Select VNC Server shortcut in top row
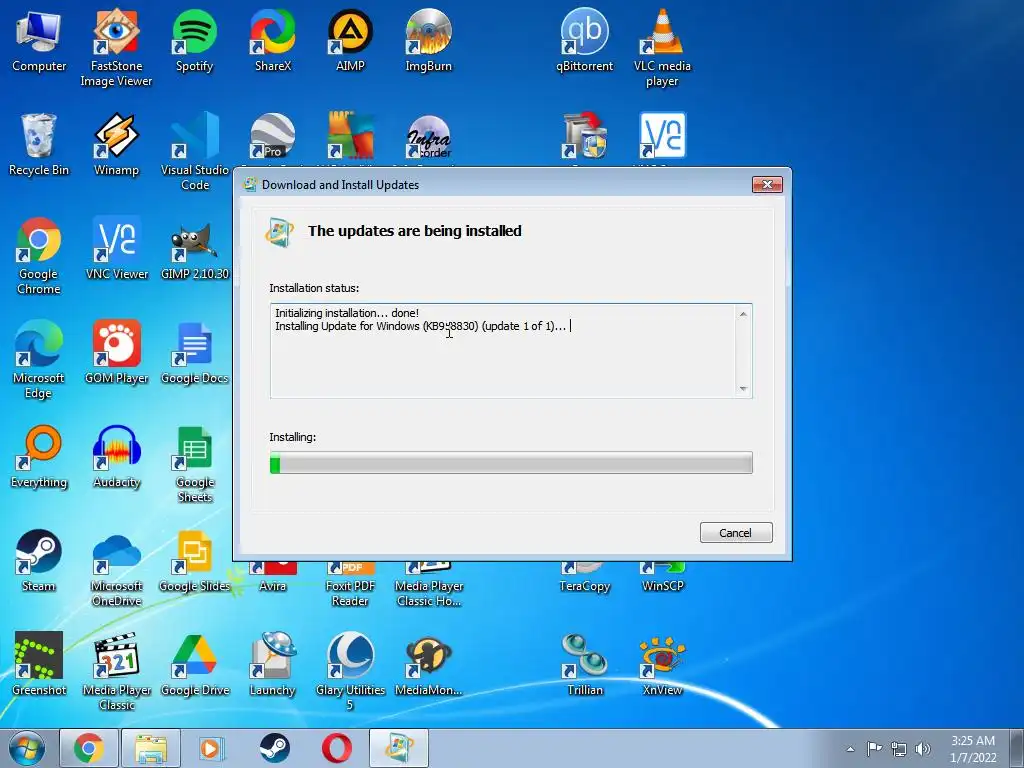This screenshot has height=768, width=1024. 662,136
